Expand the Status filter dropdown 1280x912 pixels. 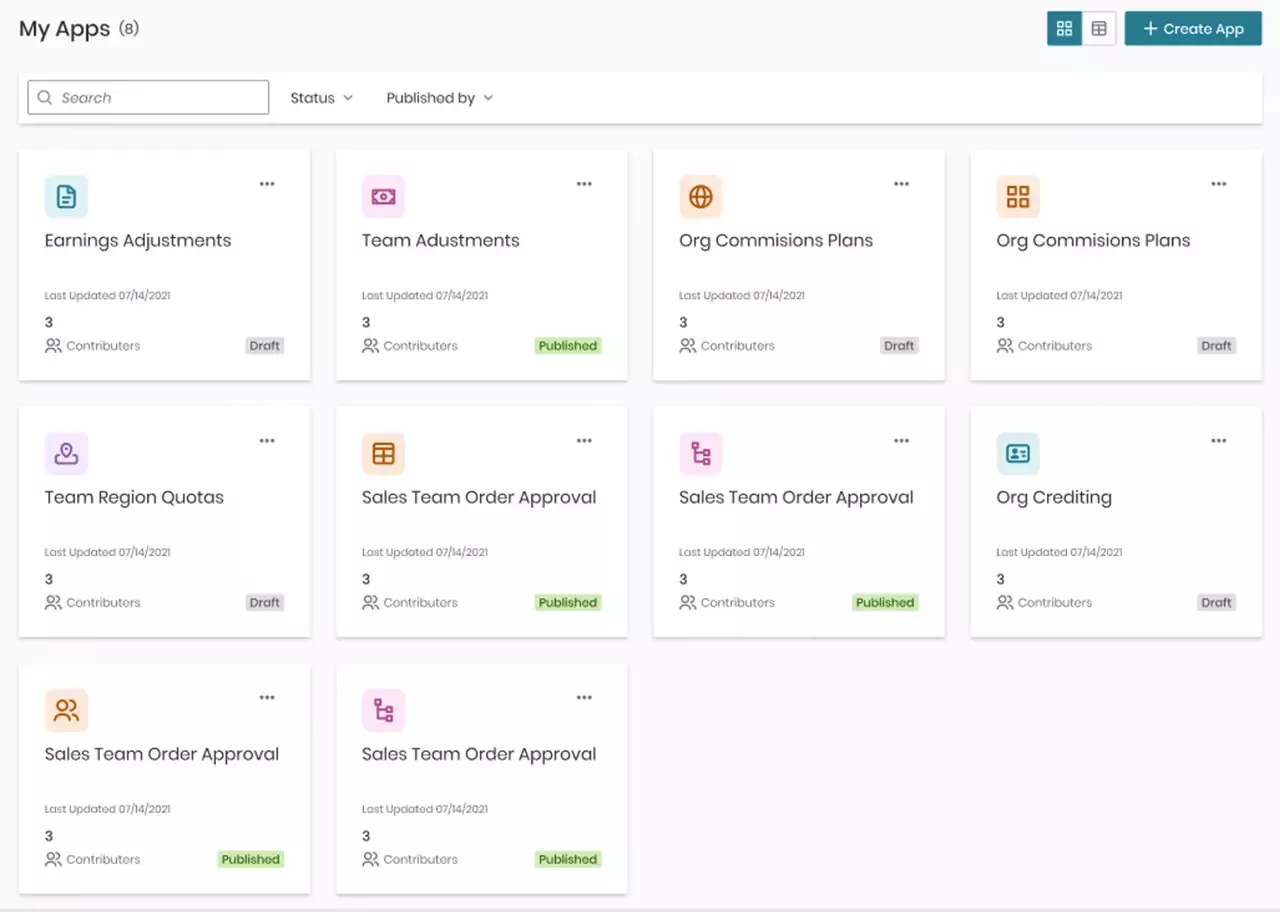[322, 98]
